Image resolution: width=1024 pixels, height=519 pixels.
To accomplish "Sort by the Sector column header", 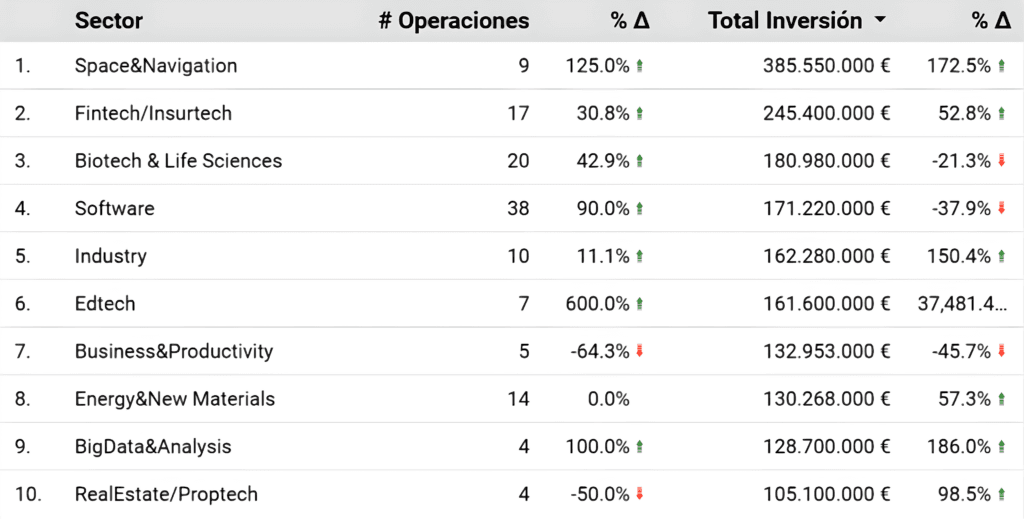I will point(108,21).
